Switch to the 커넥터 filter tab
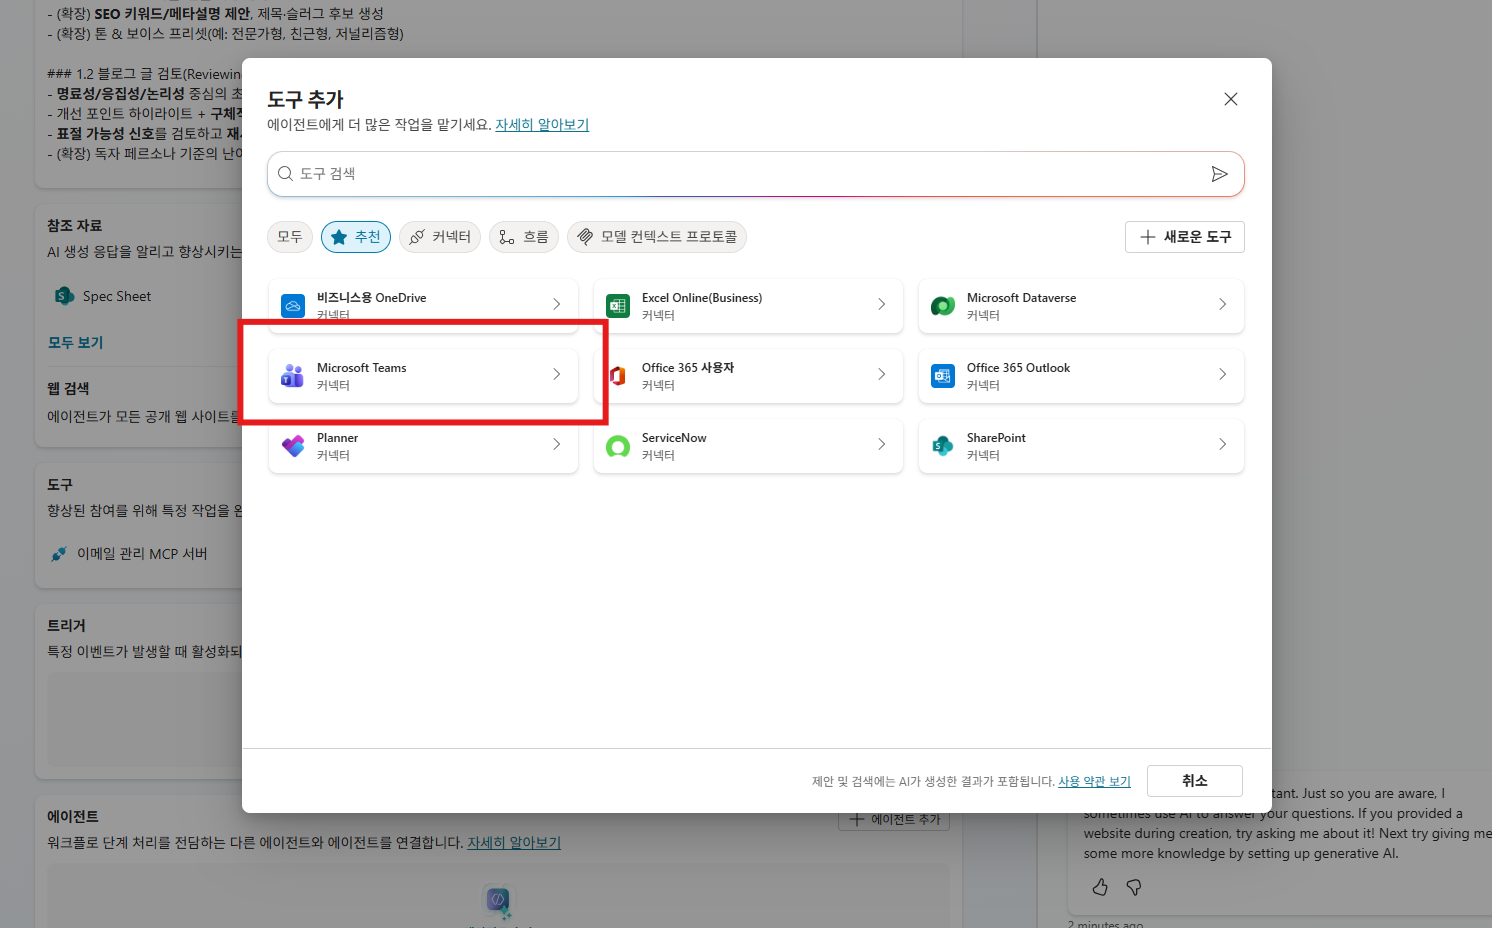 pyautogui.click(x=440, y=237)
